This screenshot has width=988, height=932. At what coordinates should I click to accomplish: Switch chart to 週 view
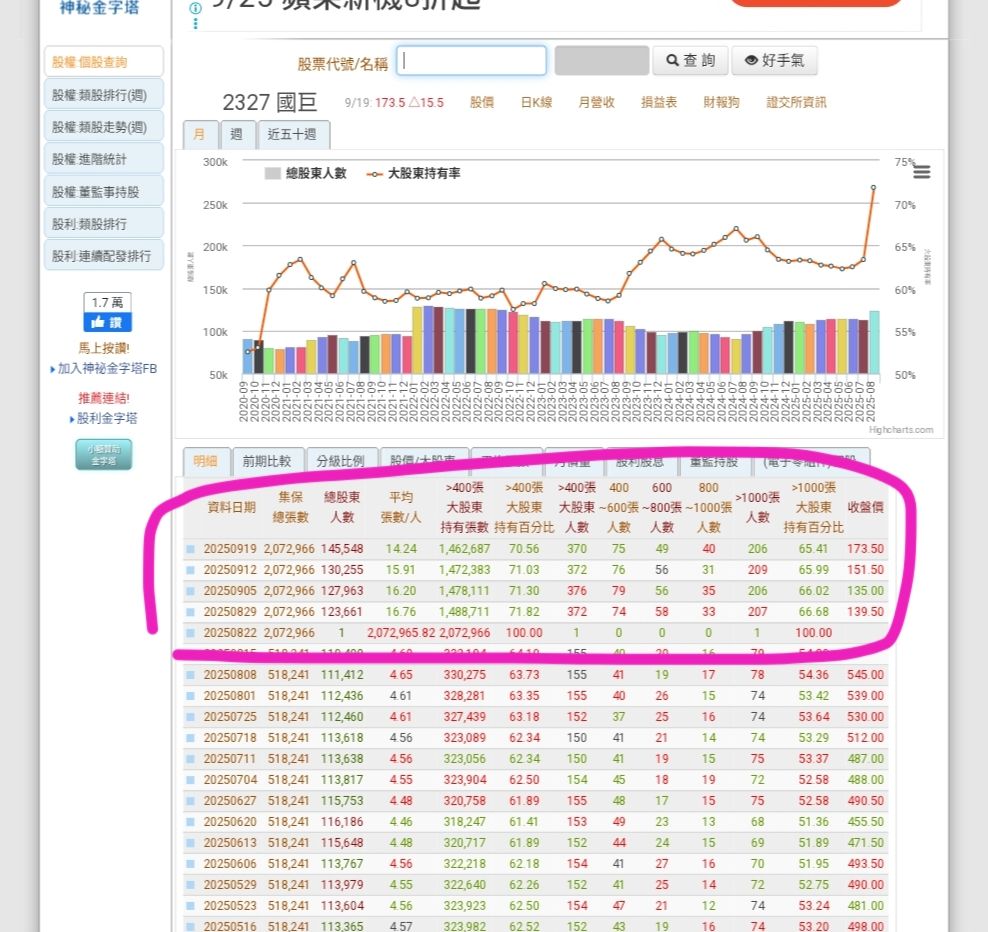pyautogui.click(x=236, y=135)
